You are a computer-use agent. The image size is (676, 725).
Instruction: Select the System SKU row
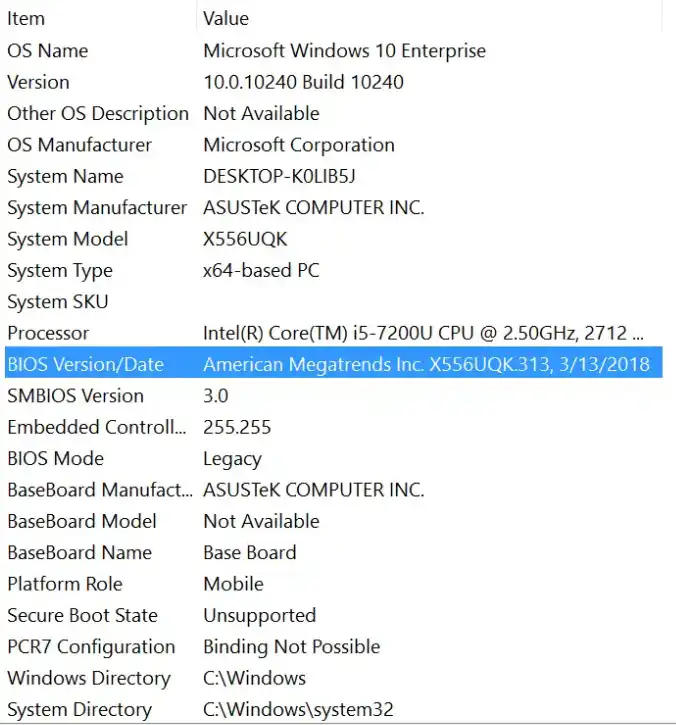pyautogui.click(x=58, y=302)
